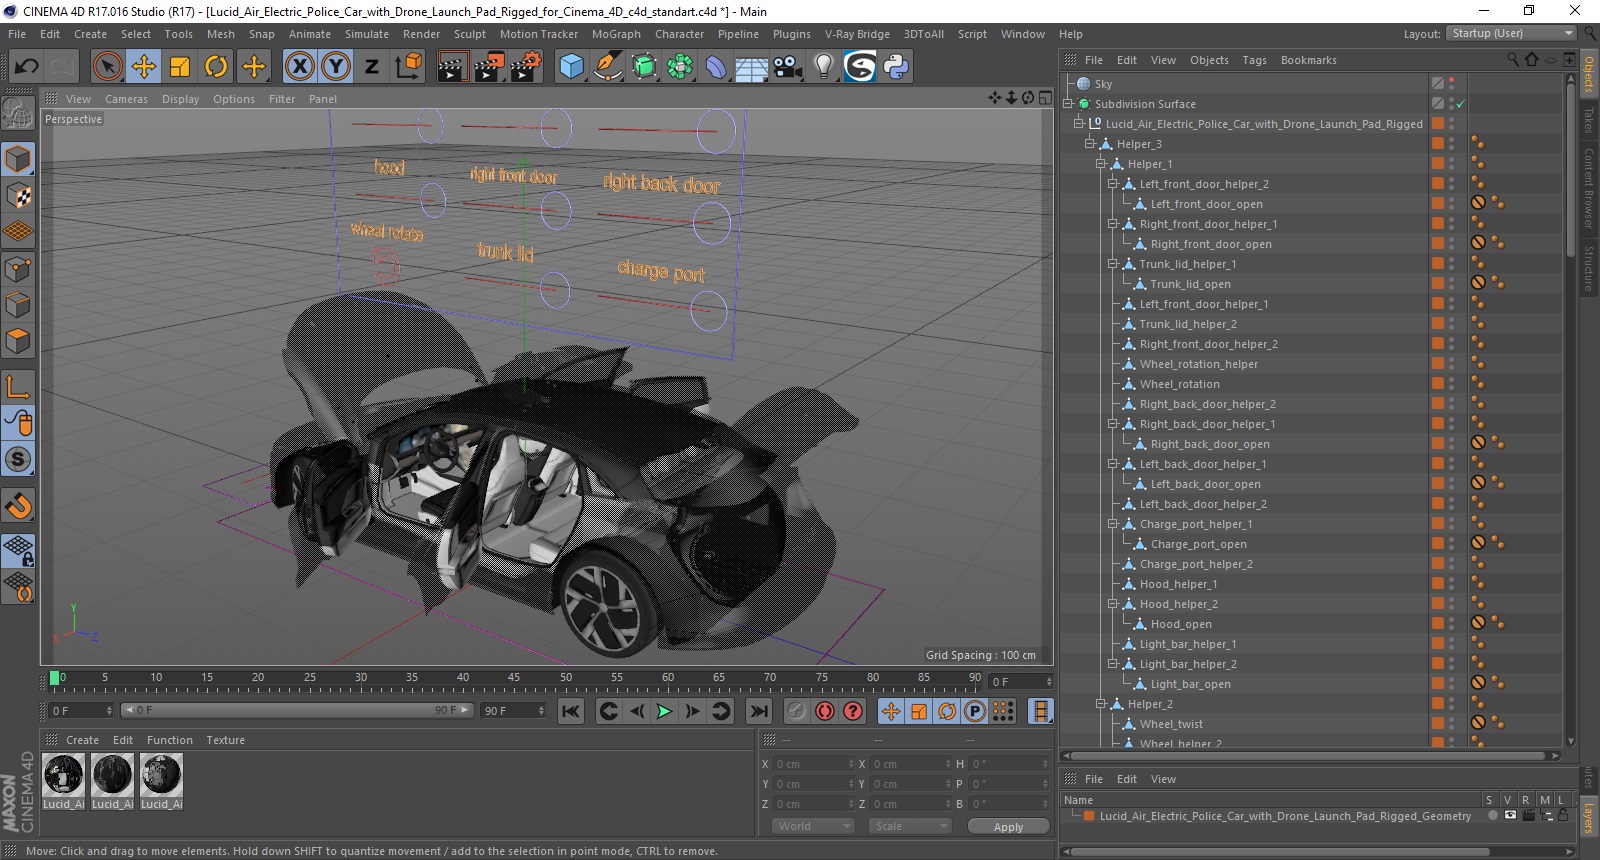This screenshot has height=860, width=1600.
Task: Play the animation forward
Action: 663,711
